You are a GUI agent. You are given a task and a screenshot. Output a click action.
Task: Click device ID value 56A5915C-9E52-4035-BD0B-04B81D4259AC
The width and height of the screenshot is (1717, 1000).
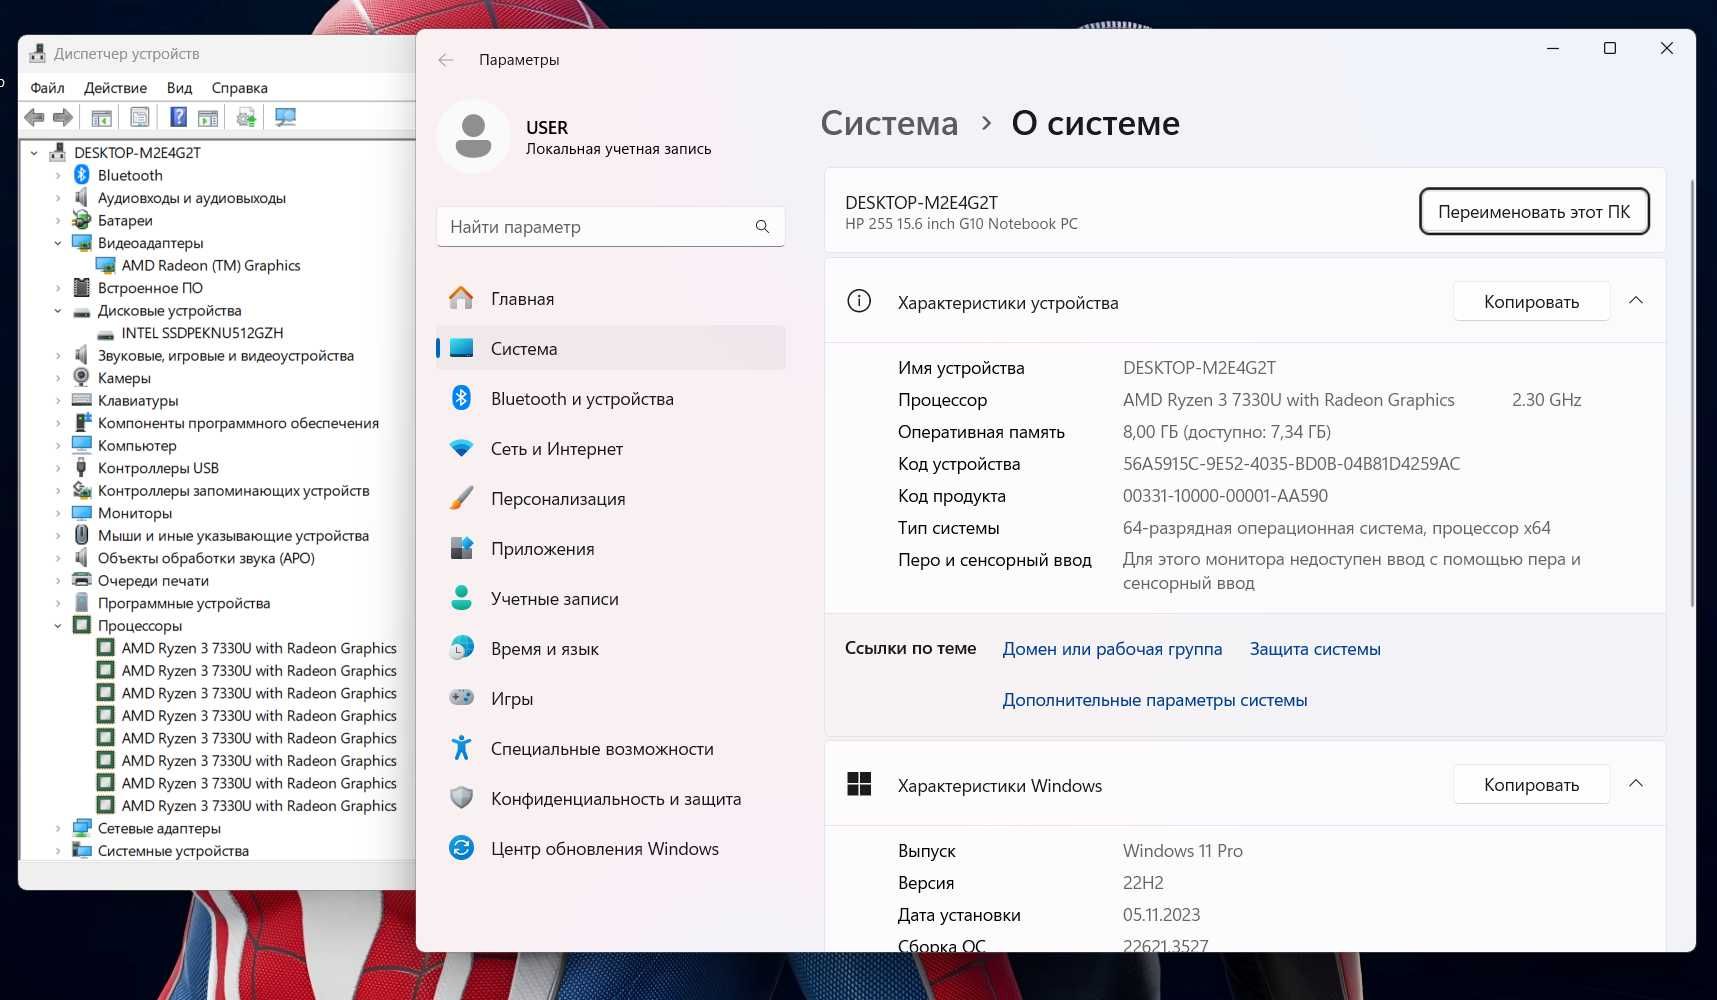tap(1291, 464)
